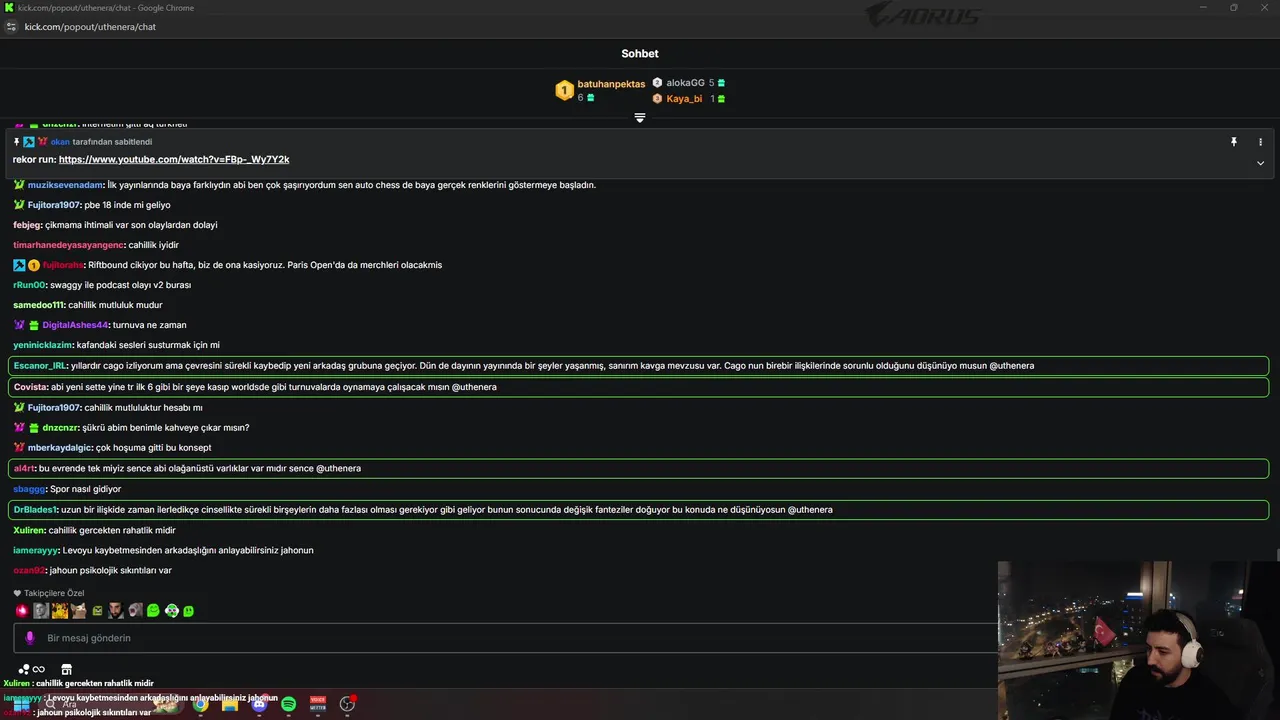Insert the fire Pikachu follower emote
1280x720 pixels.
pos(60,611)
